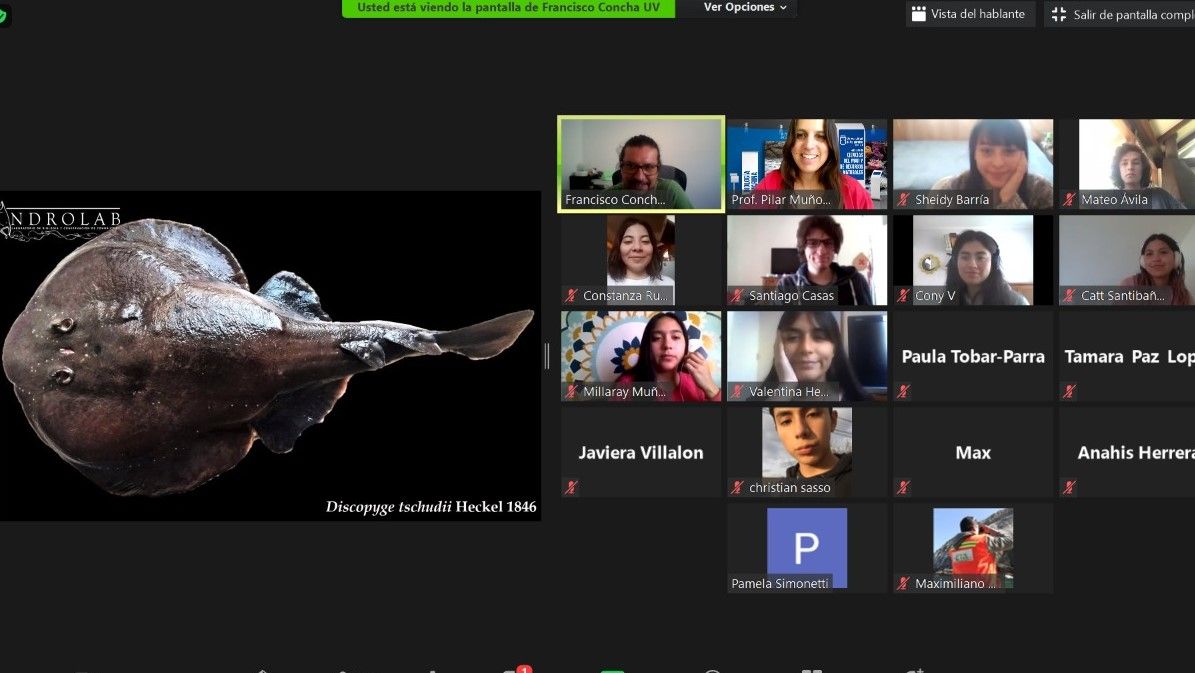
Task: Click muted mic icon on Sheidy Barría
Action: click(904, 200)
